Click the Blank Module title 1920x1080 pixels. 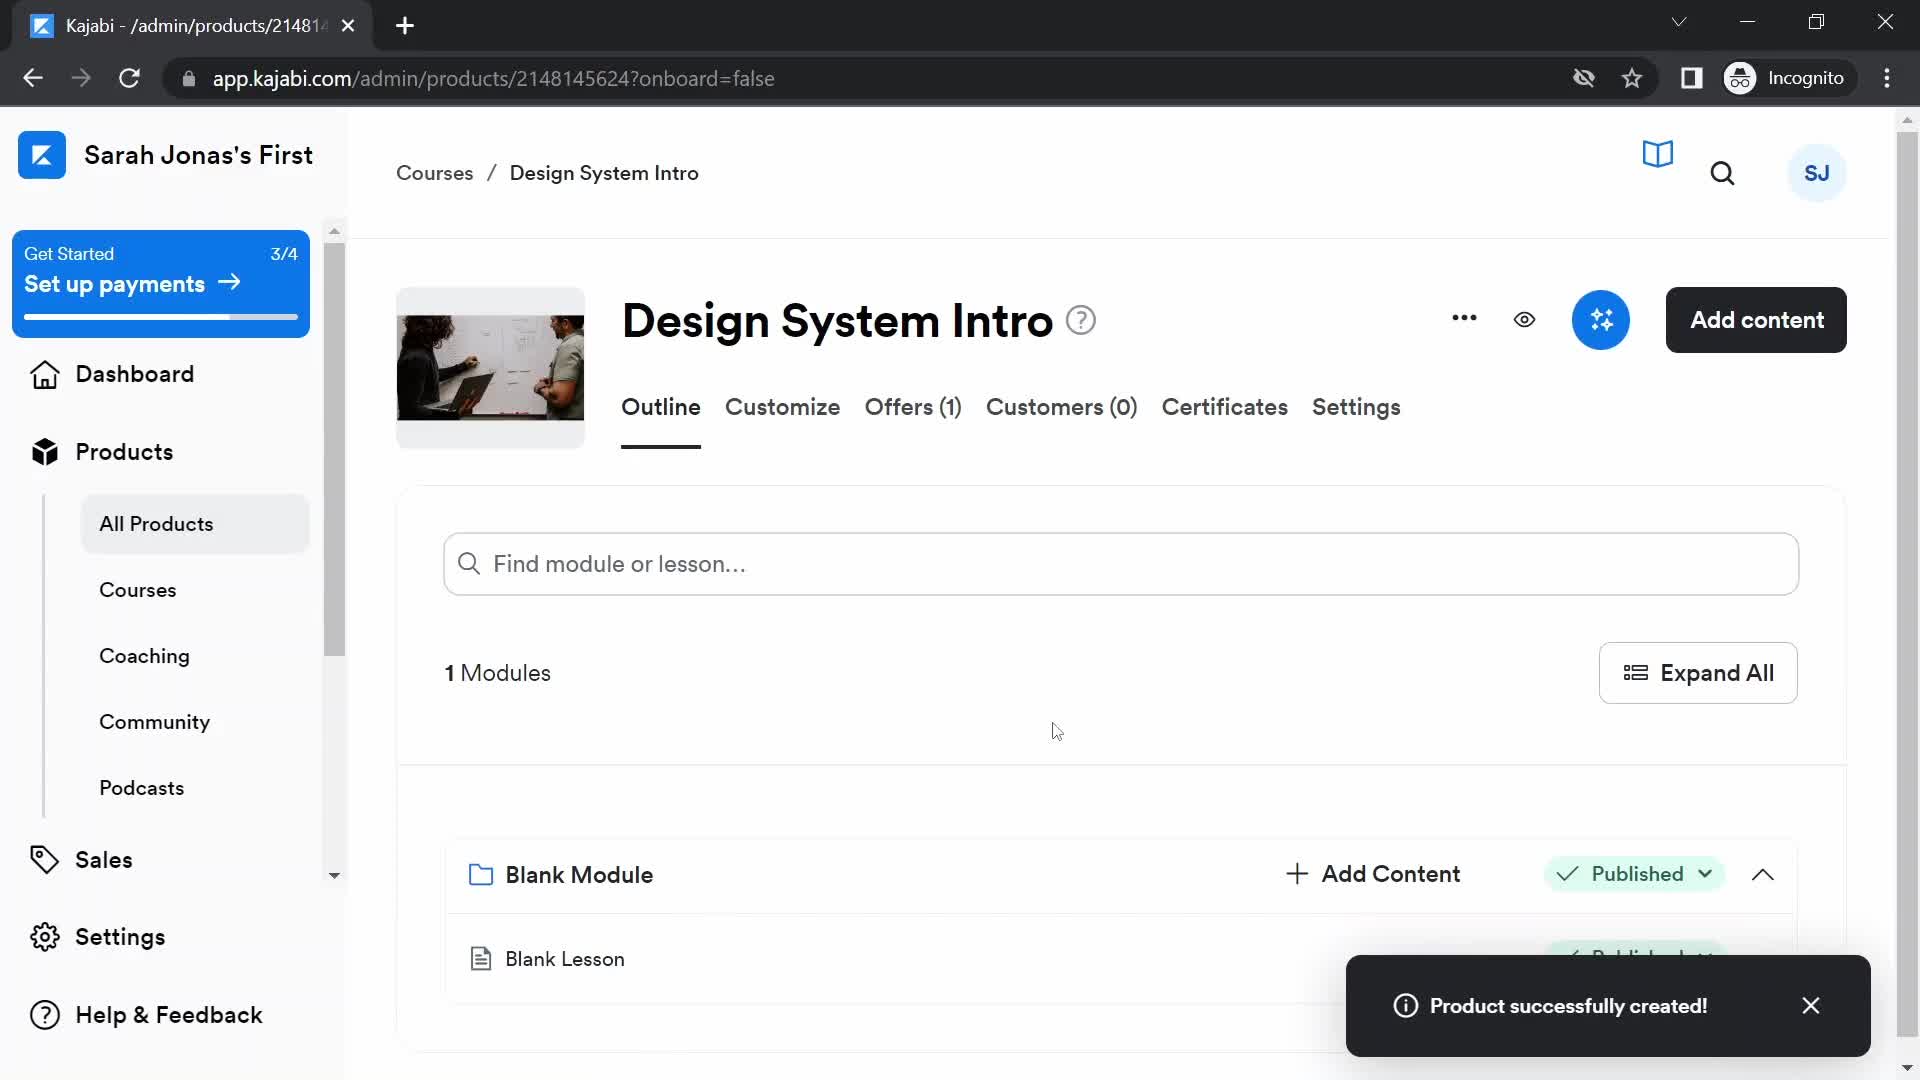click(579, 875)
